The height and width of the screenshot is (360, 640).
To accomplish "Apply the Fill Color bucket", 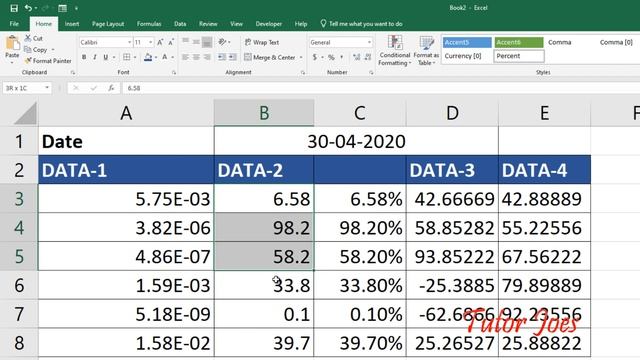I will point(148,57).
